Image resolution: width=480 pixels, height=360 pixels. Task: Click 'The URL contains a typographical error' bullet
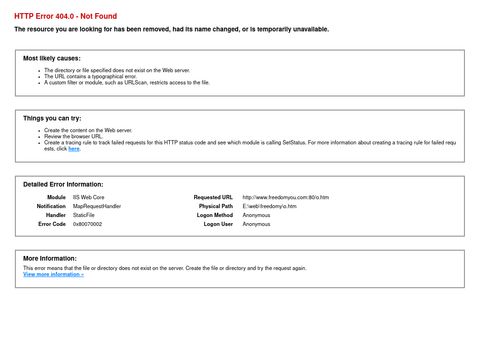[90, 76]
